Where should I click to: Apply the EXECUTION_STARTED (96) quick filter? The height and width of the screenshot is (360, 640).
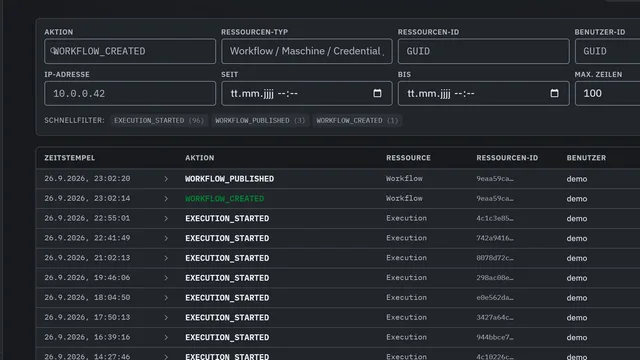click(159, 120)
